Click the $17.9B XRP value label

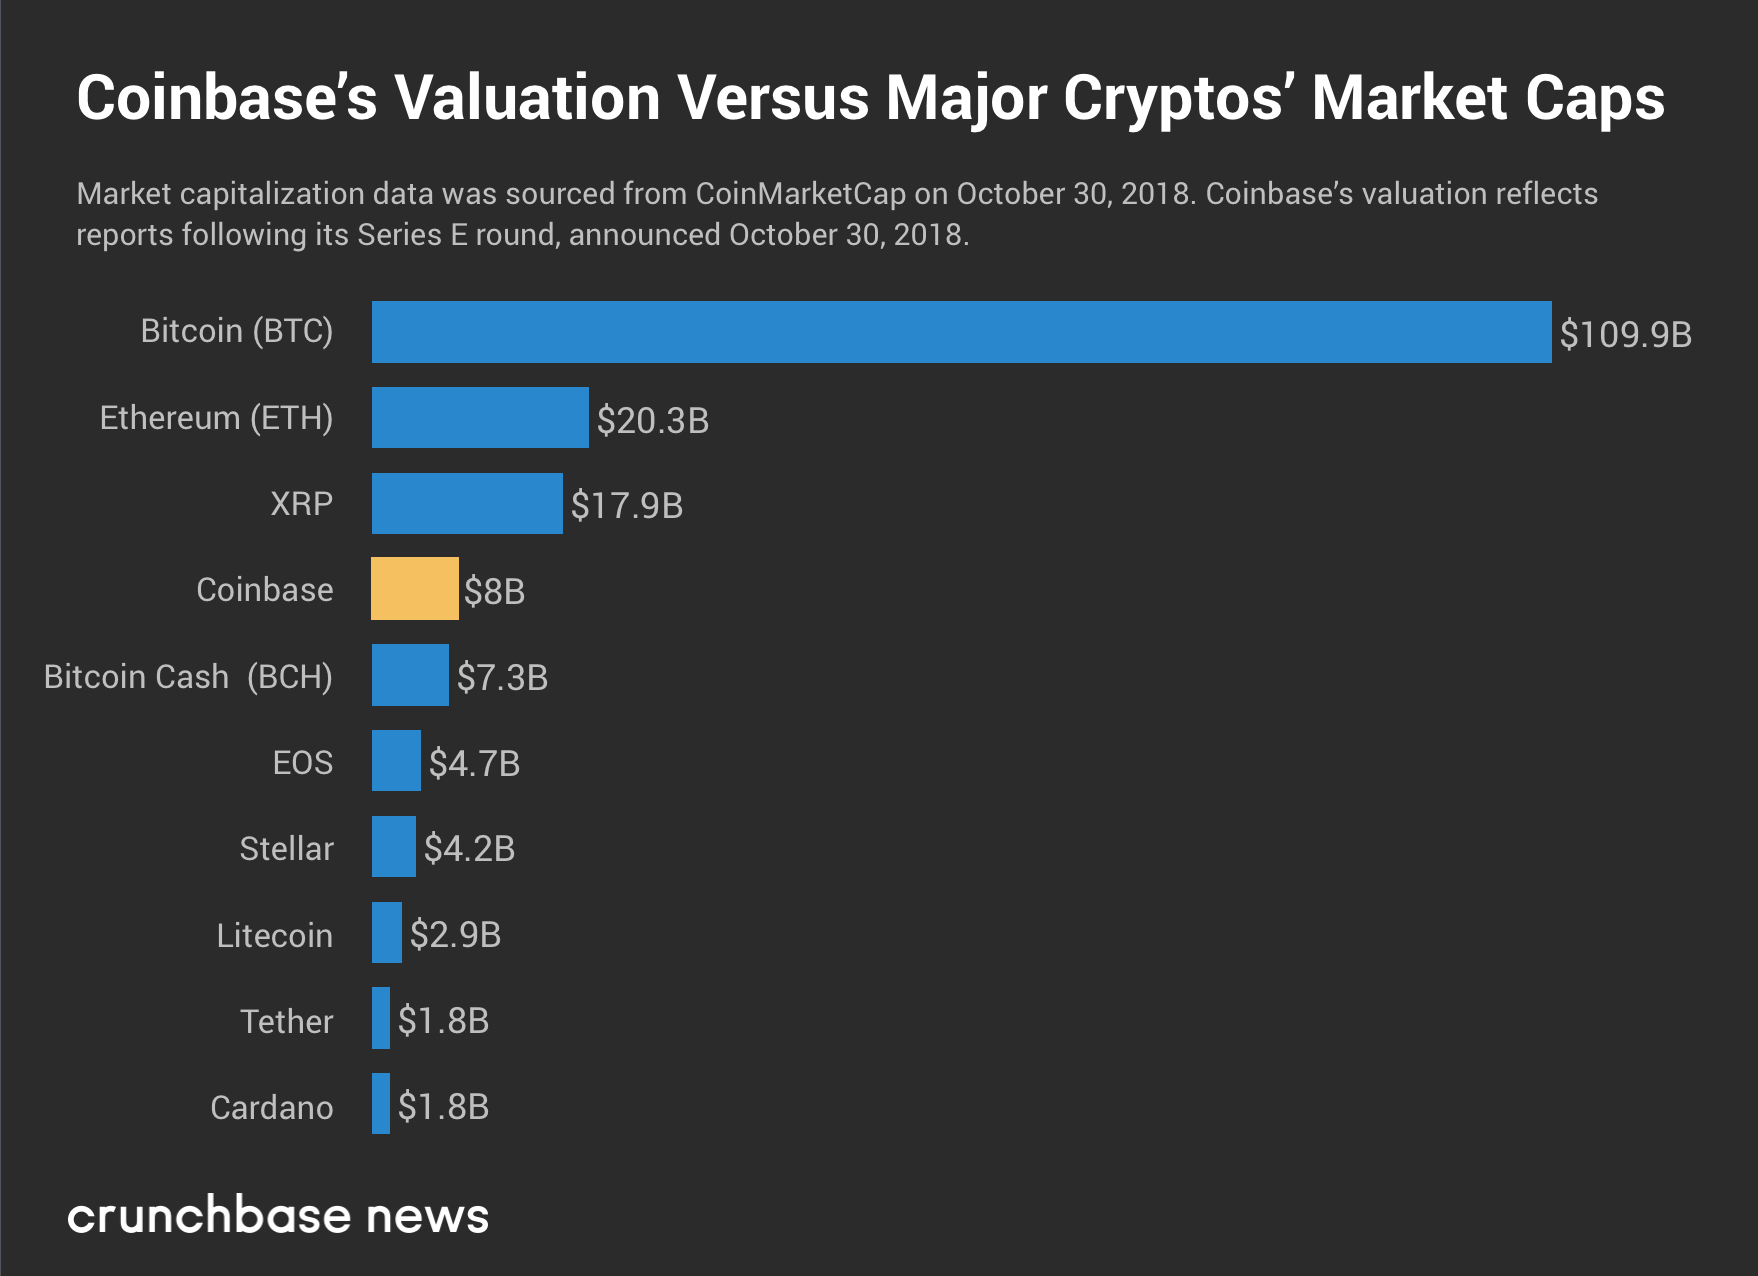pos(627,506)
